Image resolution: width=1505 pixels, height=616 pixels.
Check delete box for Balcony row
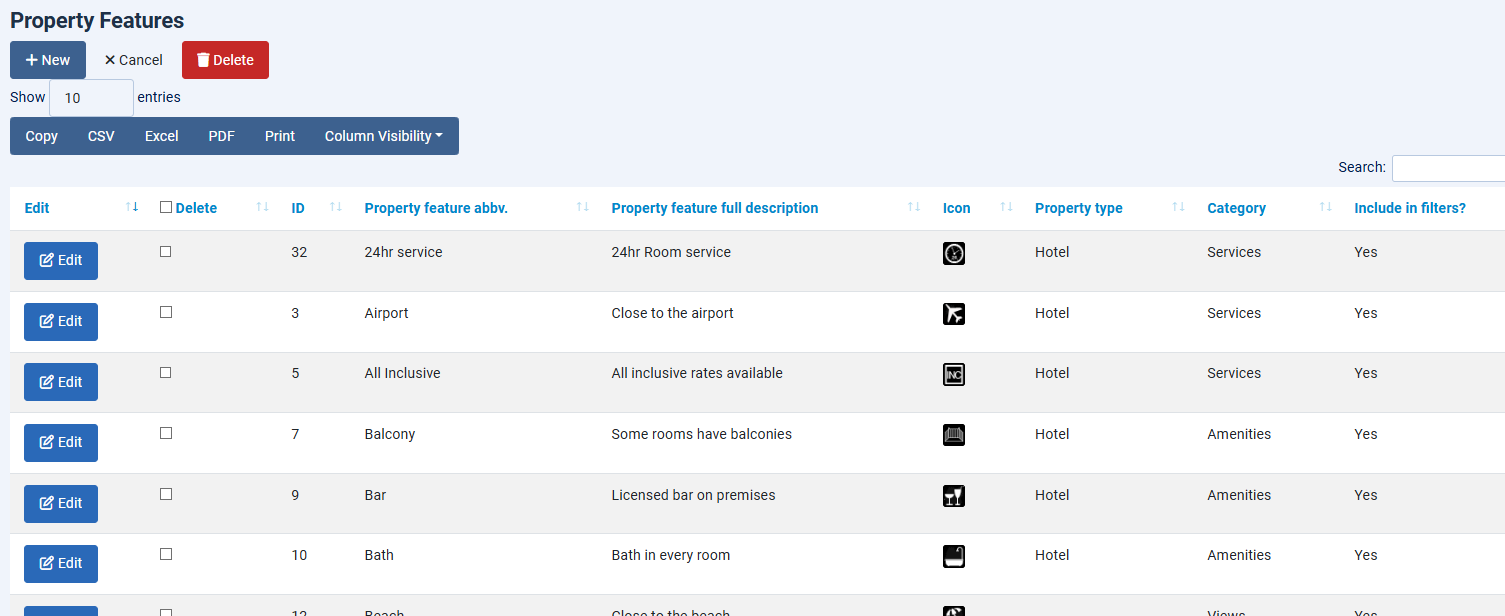(x=166, y=433)
